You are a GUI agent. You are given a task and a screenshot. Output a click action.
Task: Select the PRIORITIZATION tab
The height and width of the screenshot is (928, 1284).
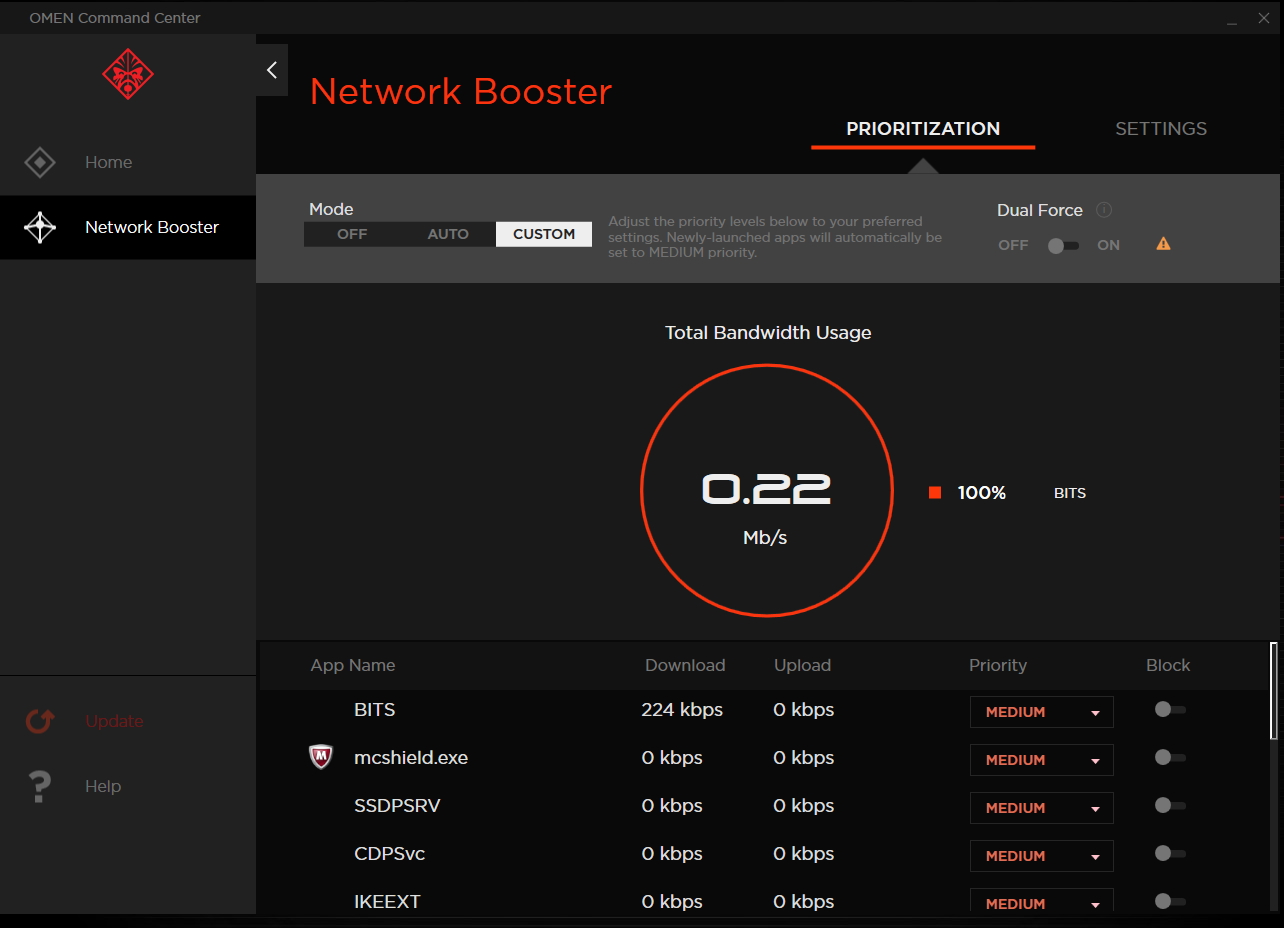922,129
